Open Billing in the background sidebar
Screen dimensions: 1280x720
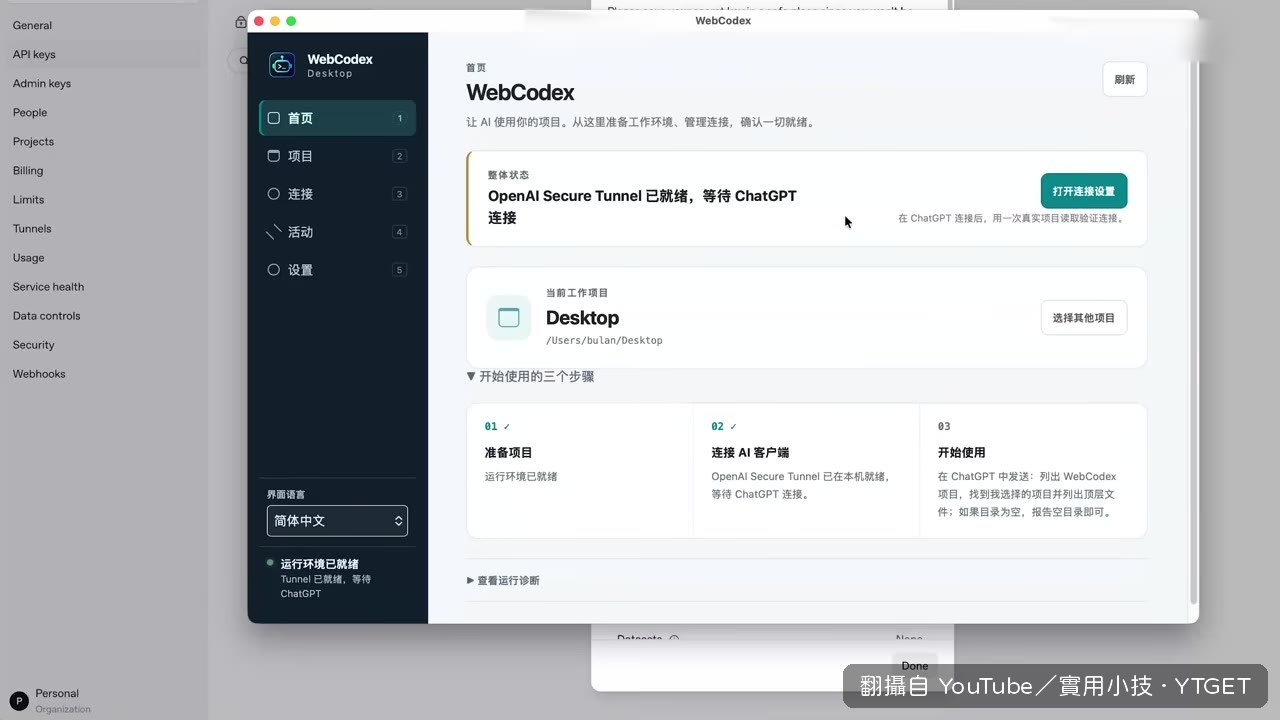pos(28,170)
